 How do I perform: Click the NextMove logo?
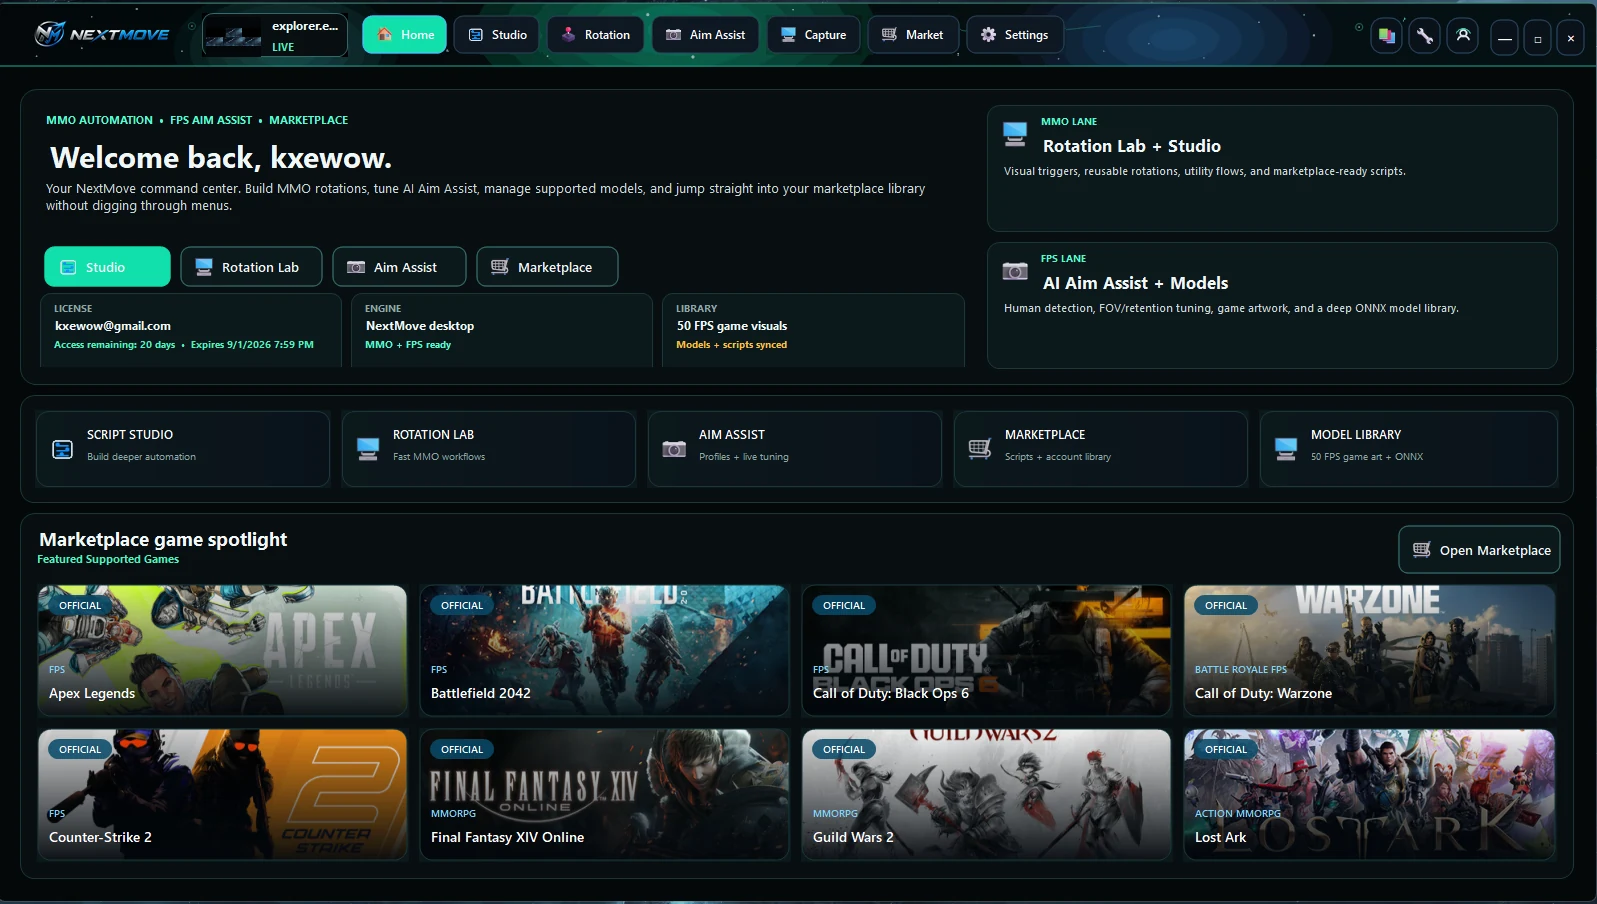click(102, 34)
